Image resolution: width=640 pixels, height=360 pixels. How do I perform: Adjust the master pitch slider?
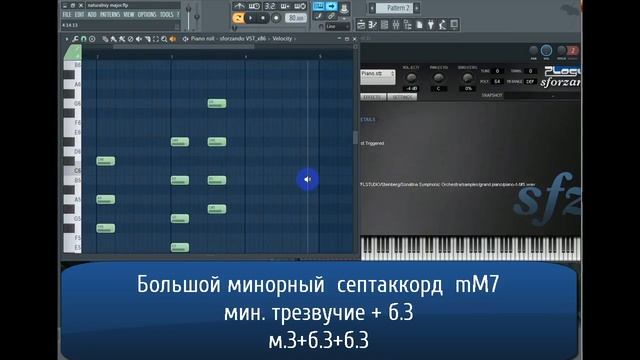pyautogui.click(x=197, y=16)
